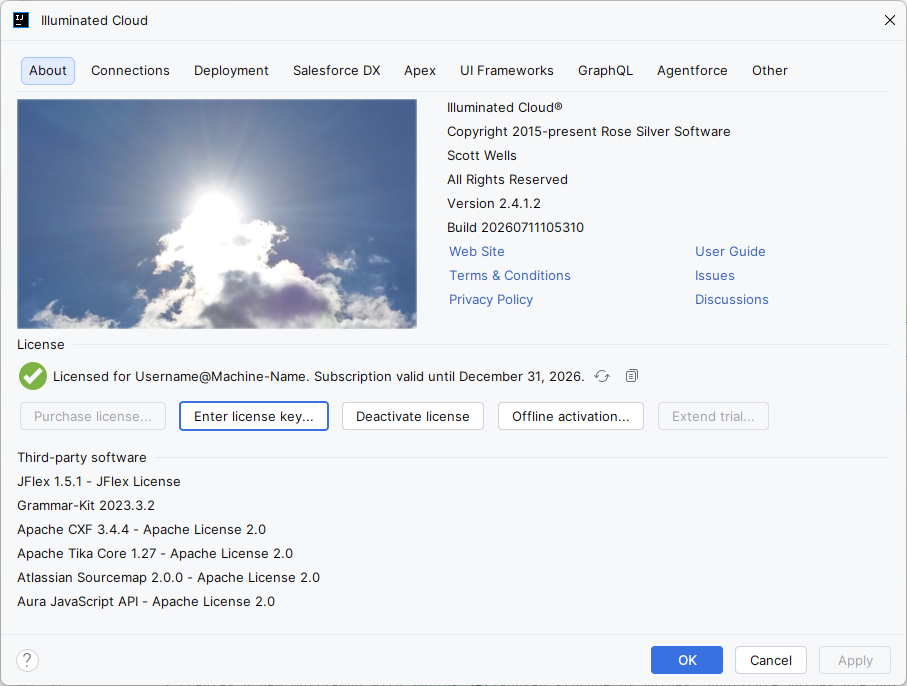Open the User Guide link

point(730,252)
